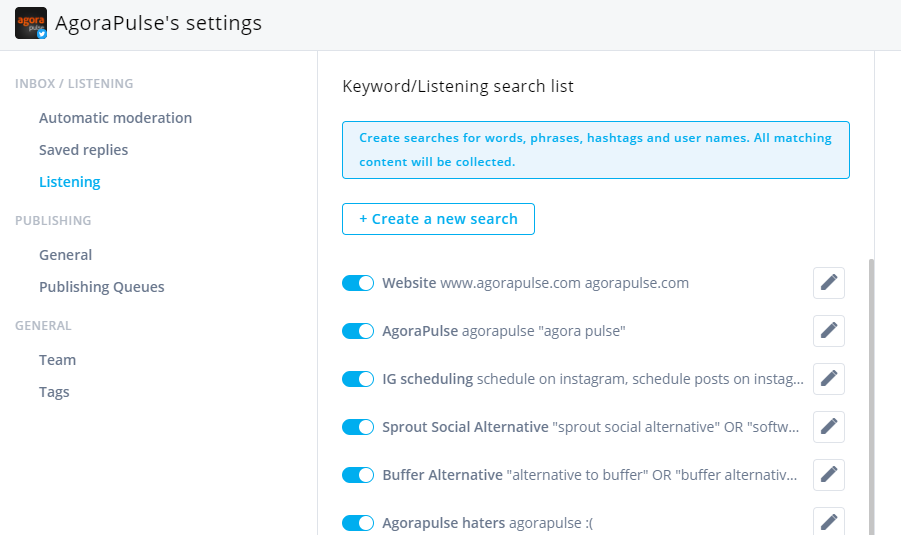Image resolution: width=901 pixels, height=535 pixels.
Task: Open the Tags settings page
Action: click(54, 392)
